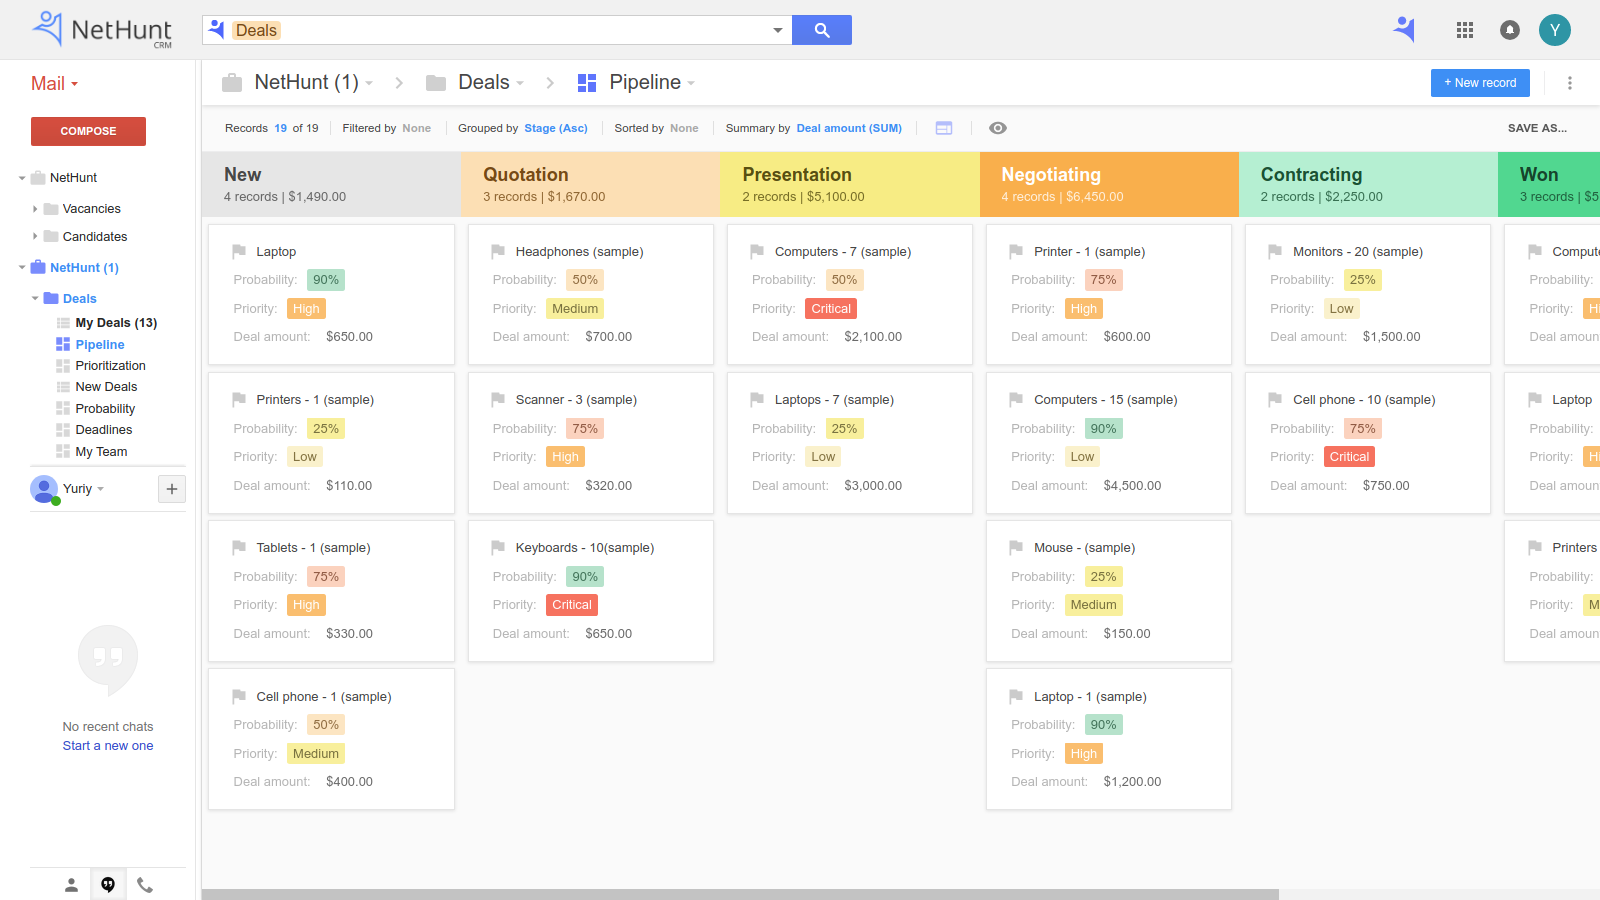
Task: Toggle the eye visibility icon
Action: 998,128
